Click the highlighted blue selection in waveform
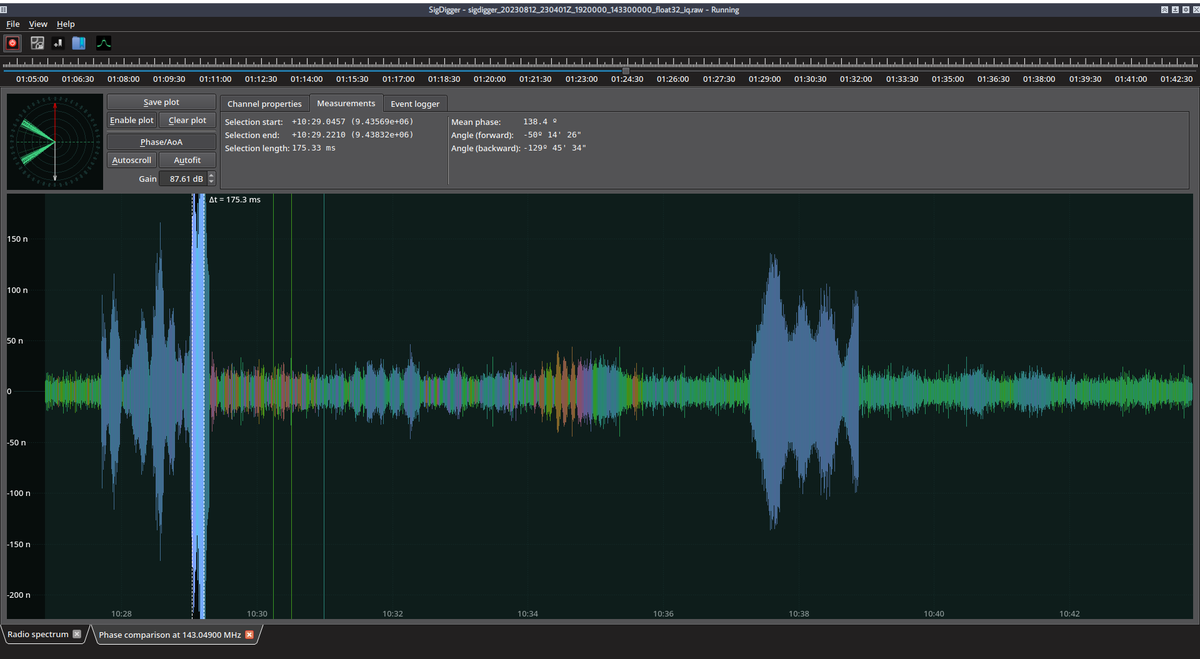Image resolution: width=1200 pixels, height=659 pixels. [199, 405]
